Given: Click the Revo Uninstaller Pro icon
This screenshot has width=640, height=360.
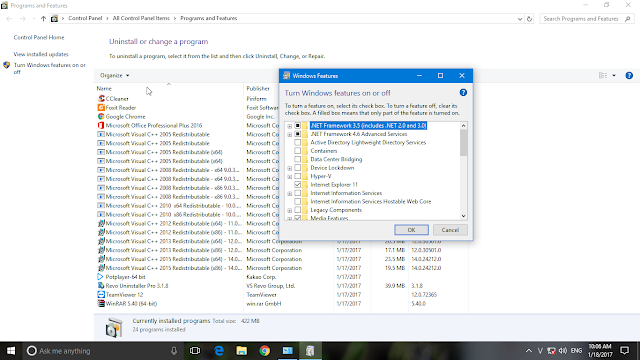Looking at the screenshot, I should (x=101, y=286).
